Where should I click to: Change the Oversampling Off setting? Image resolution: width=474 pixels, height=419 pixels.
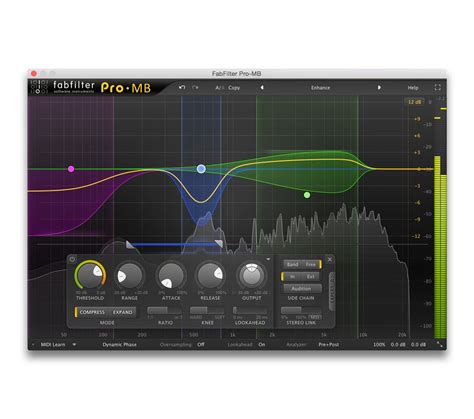tap(201, 344)
